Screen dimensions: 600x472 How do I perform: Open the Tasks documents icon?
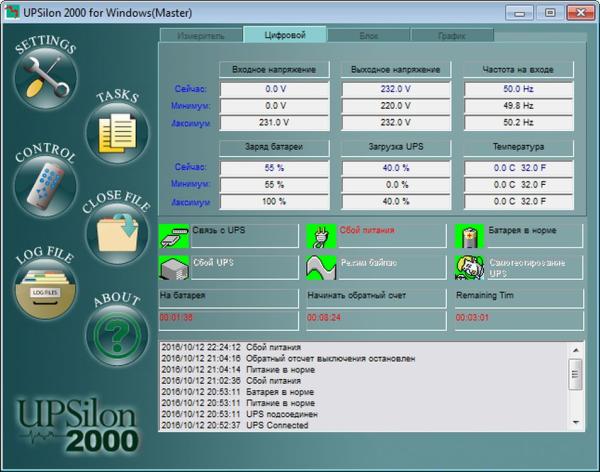pos(117,133)
